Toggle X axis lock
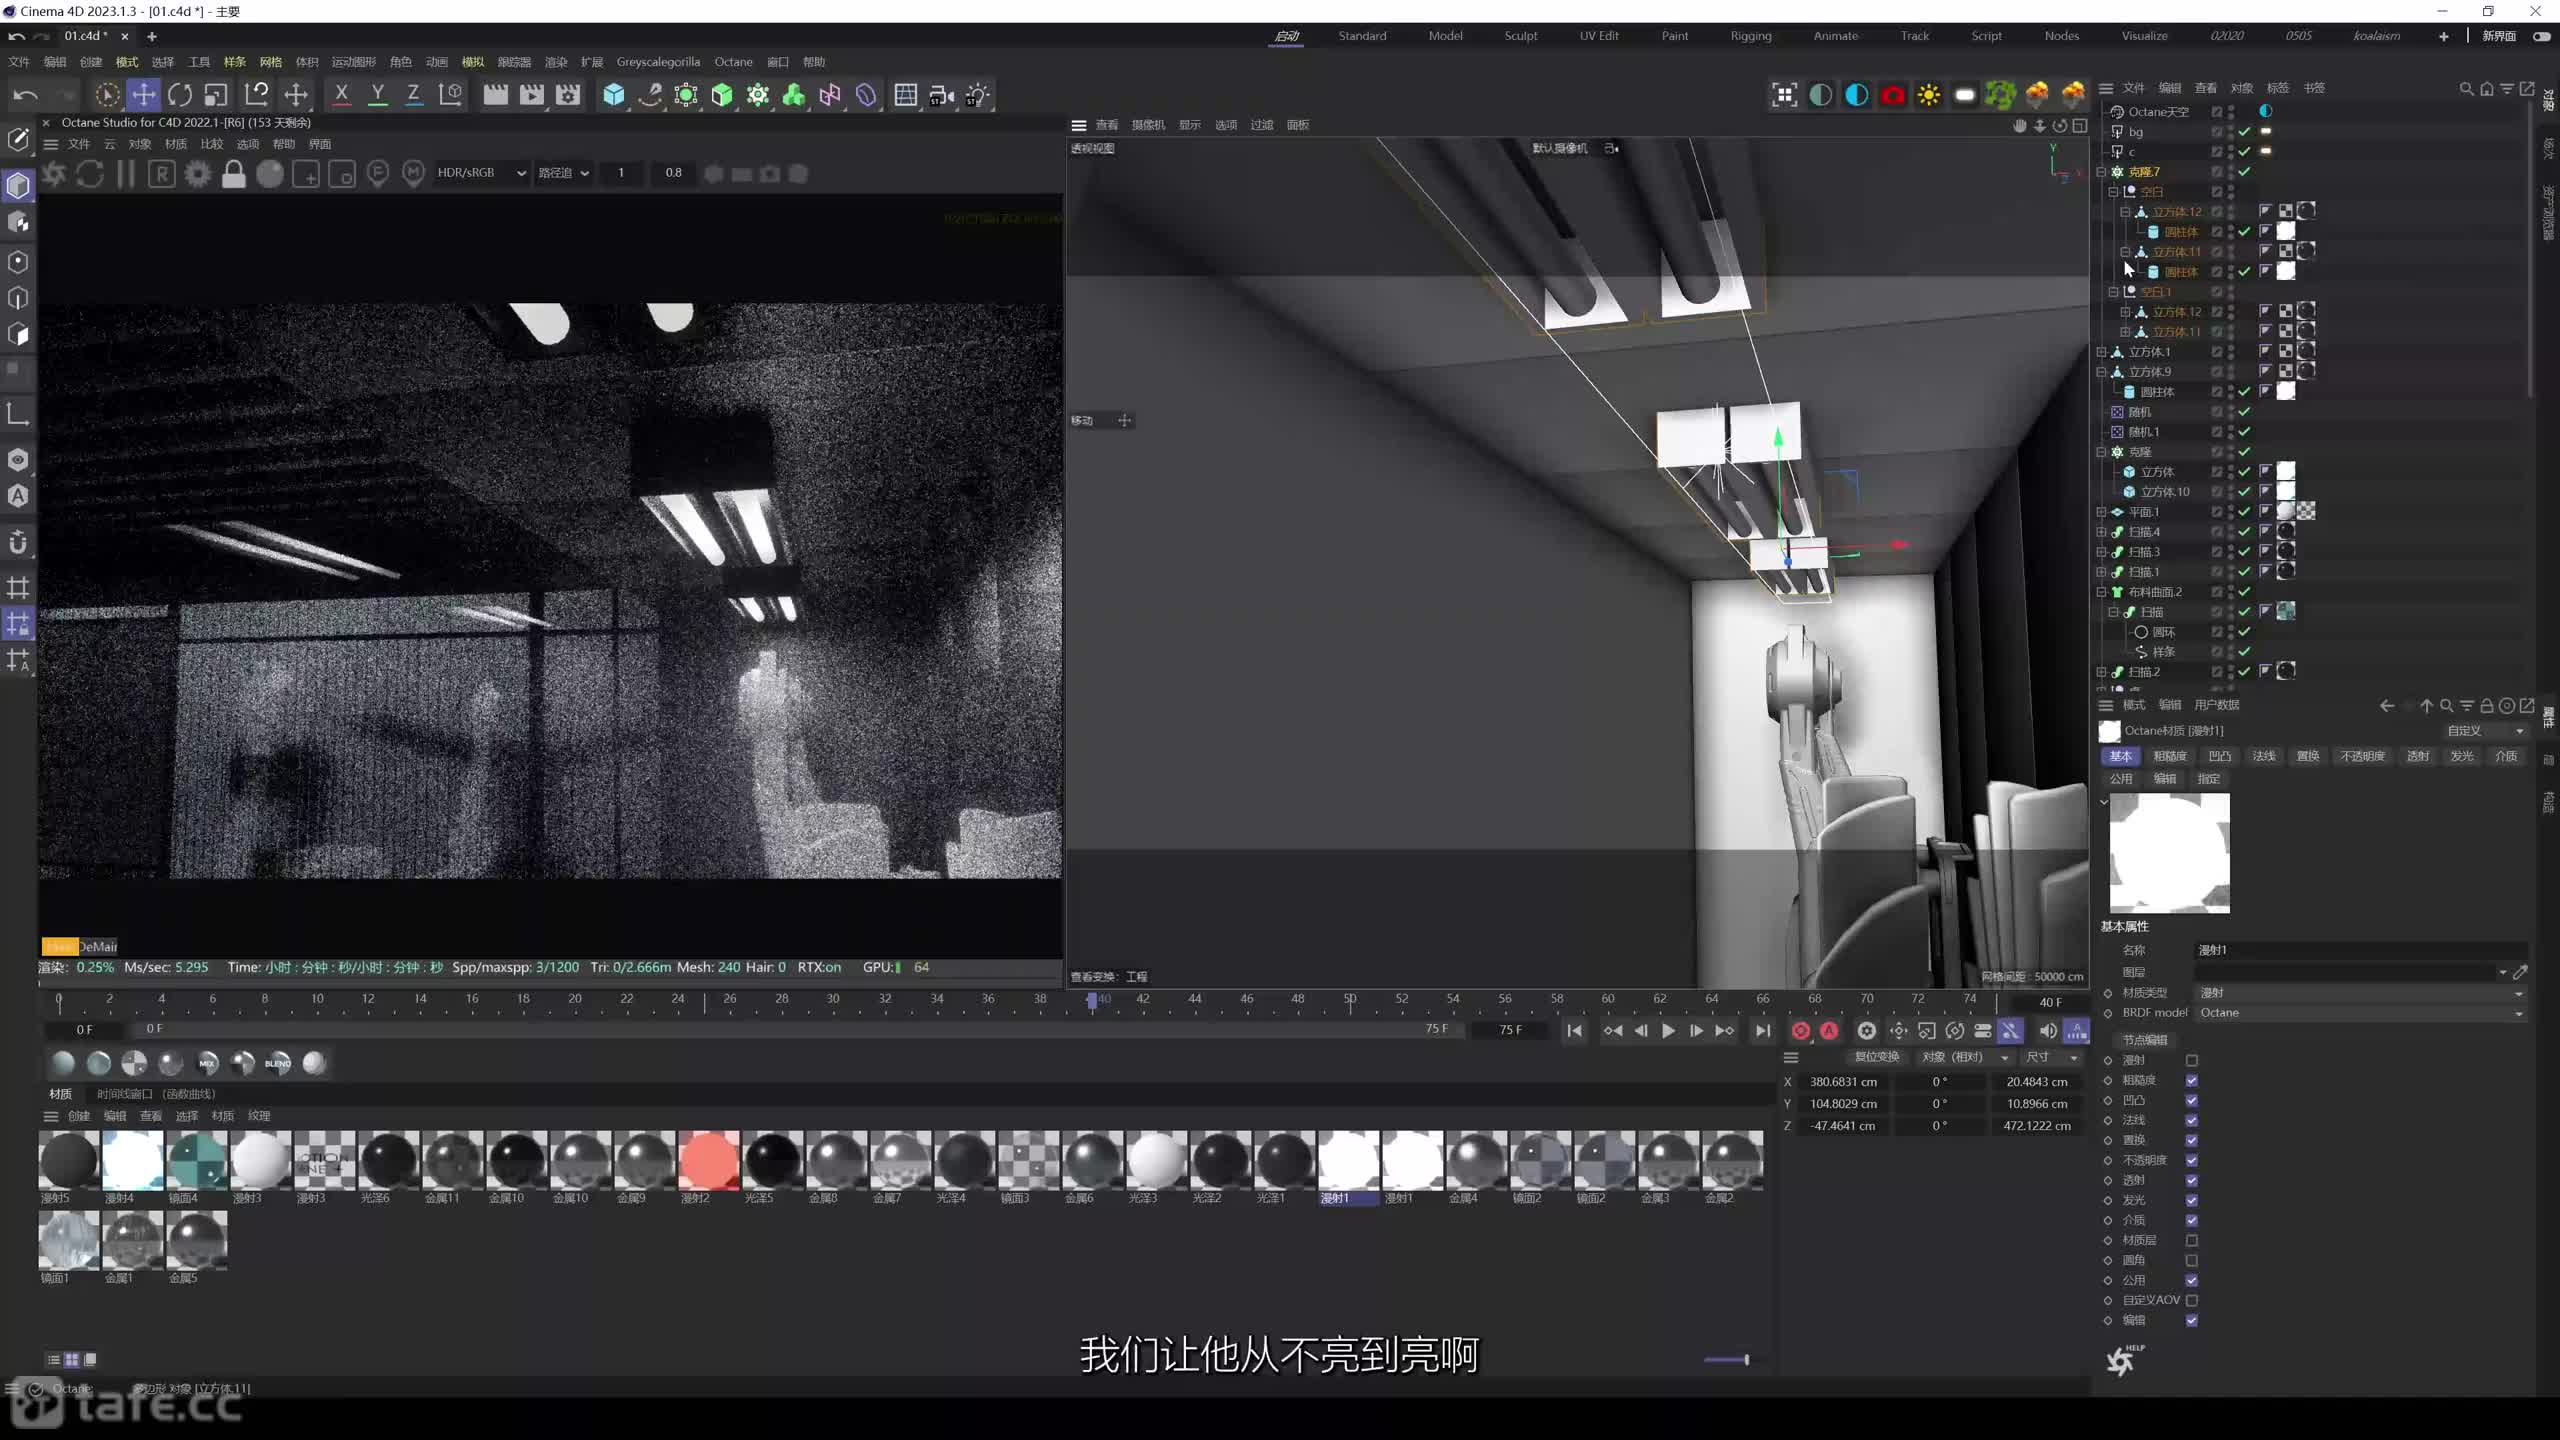Viewport: 2560px width, 1440px height. coord(341,95)
